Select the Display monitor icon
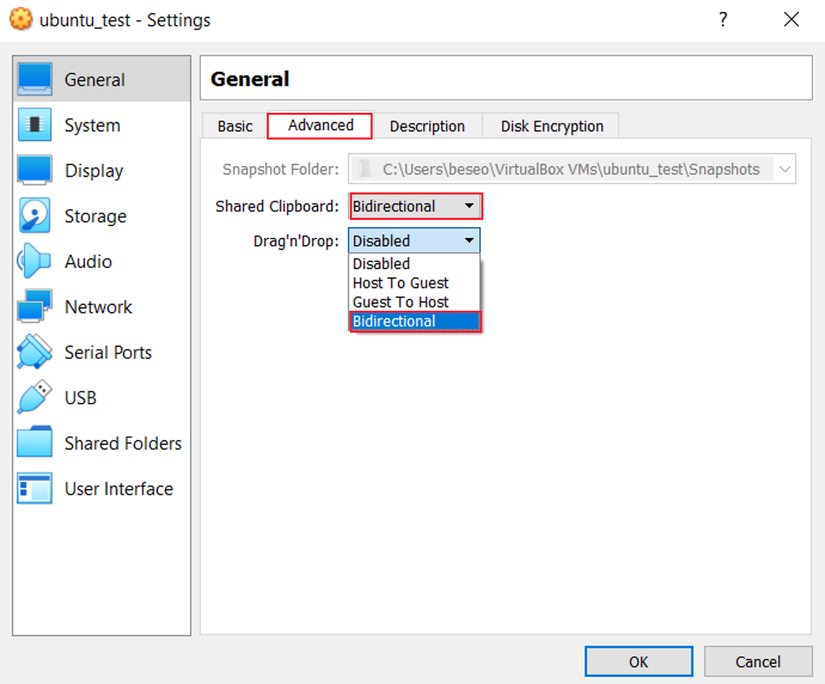 pos(35,171)
